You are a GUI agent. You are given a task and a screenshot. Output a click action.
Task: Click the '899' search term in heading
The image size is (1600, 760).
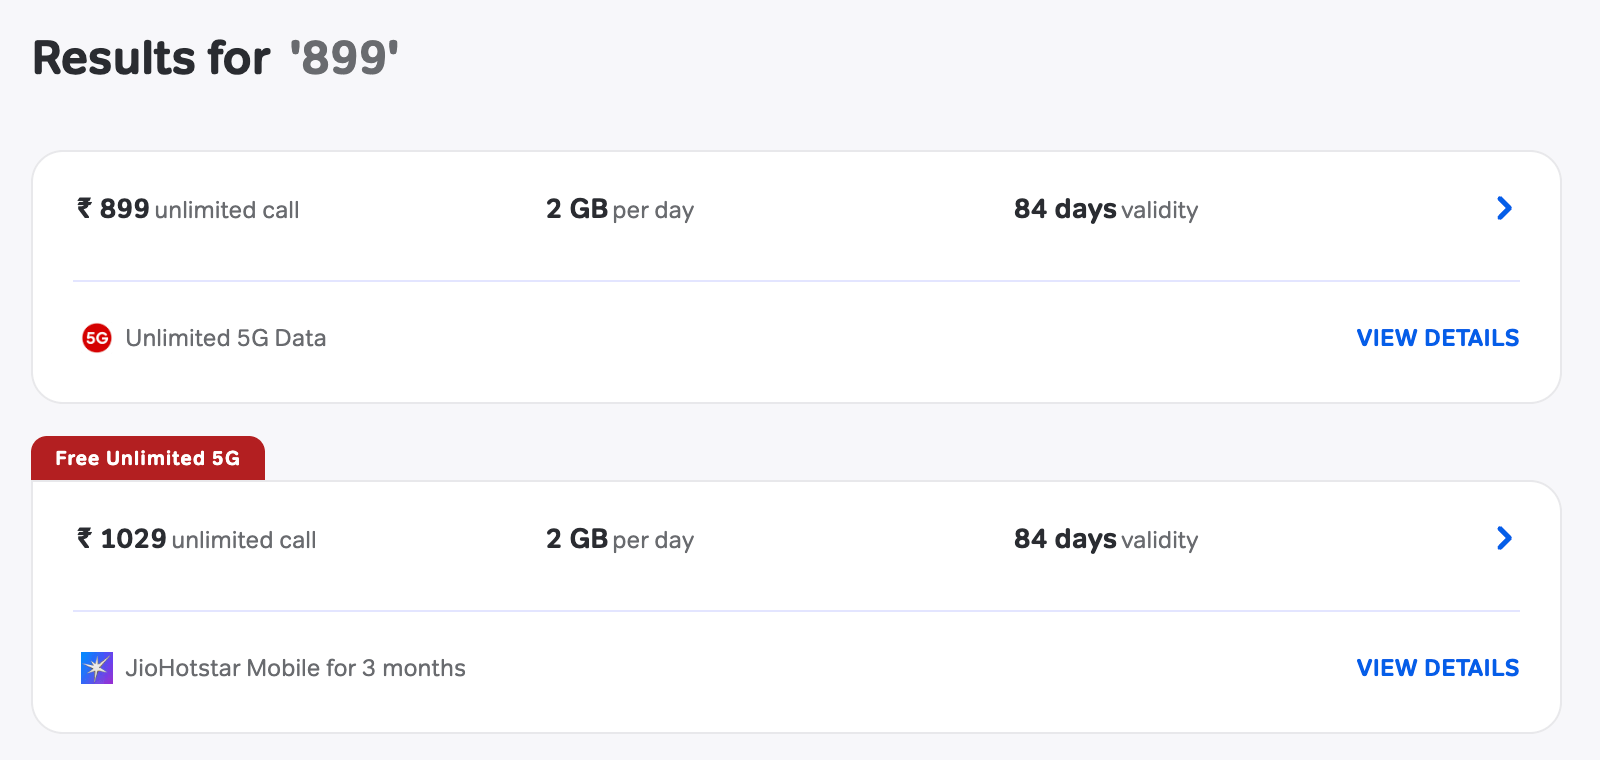[345, 58]
